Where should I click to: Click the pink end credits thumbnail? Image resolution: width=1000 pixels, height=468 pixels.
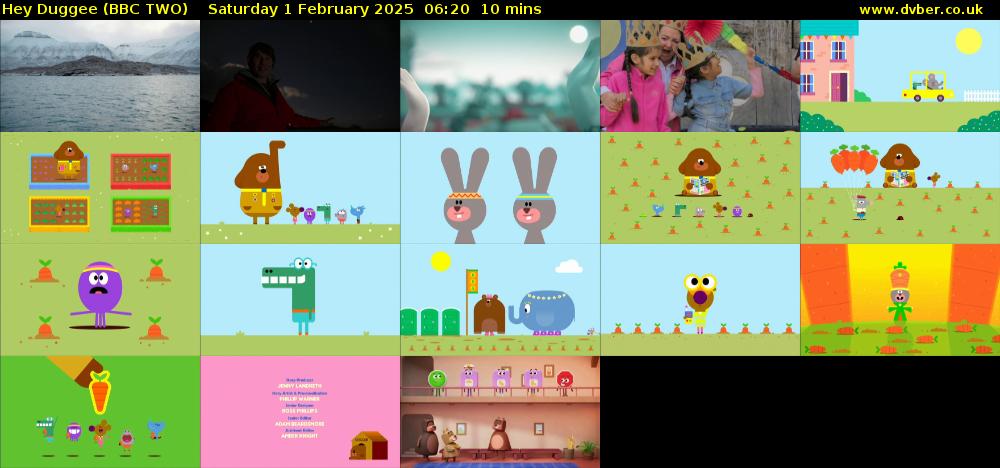(300, 412)
